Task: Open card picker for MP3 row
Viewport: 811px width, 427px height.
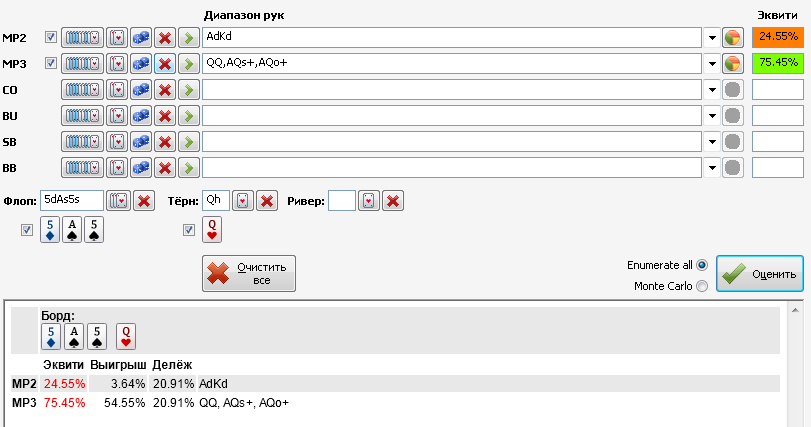Action: tap(117, 64)
